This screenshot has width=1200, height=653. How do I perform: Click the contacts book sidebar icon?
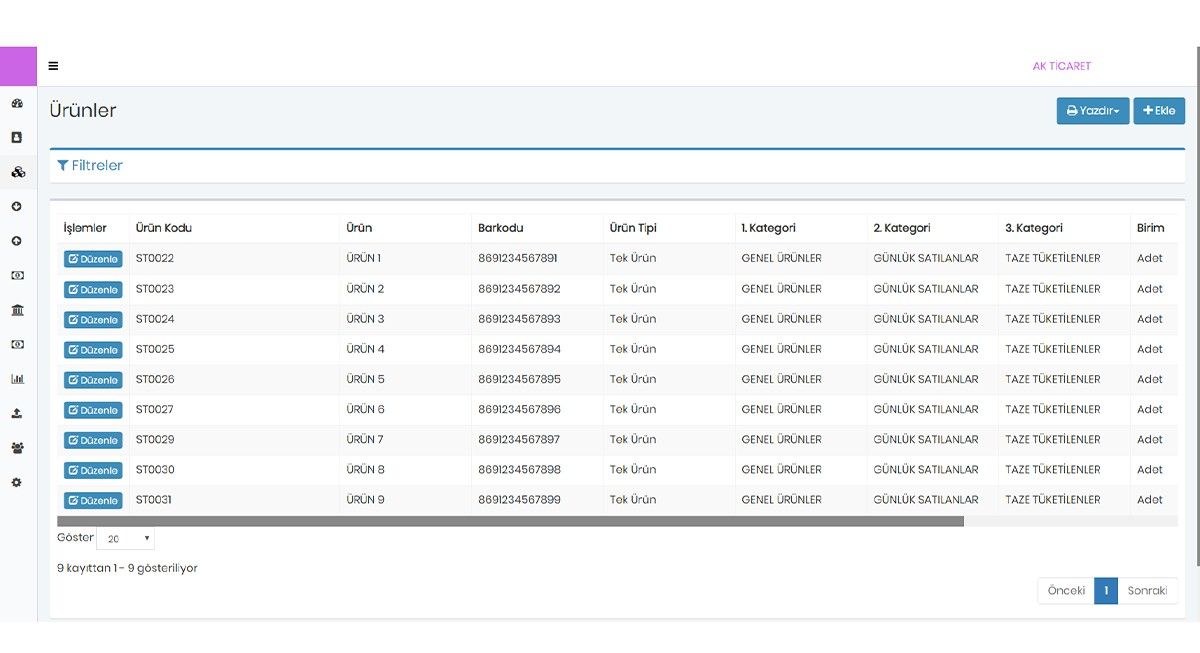tap(17, 138)
